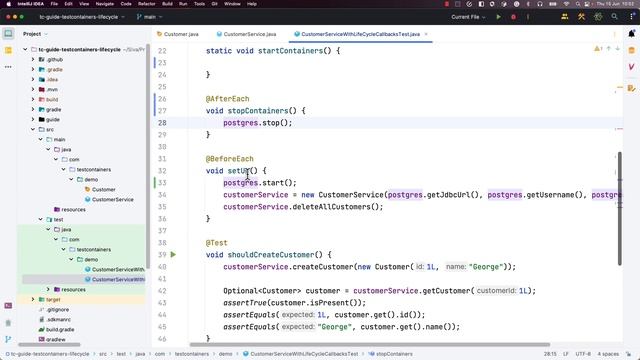Screen dimensions: 640x360
Task: Click stopContainers breadcrumb
Action: (x=391, y=354)
